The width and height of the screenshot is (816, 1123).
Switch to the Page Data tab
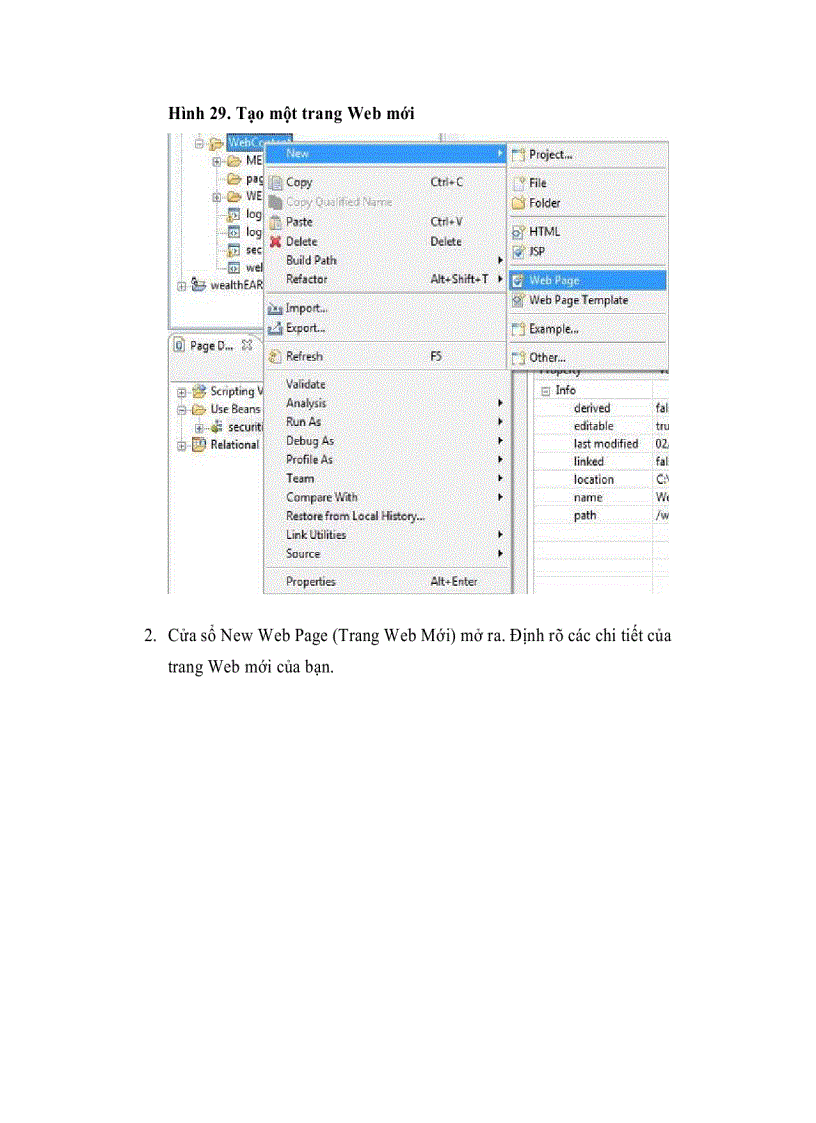point(211,346)
